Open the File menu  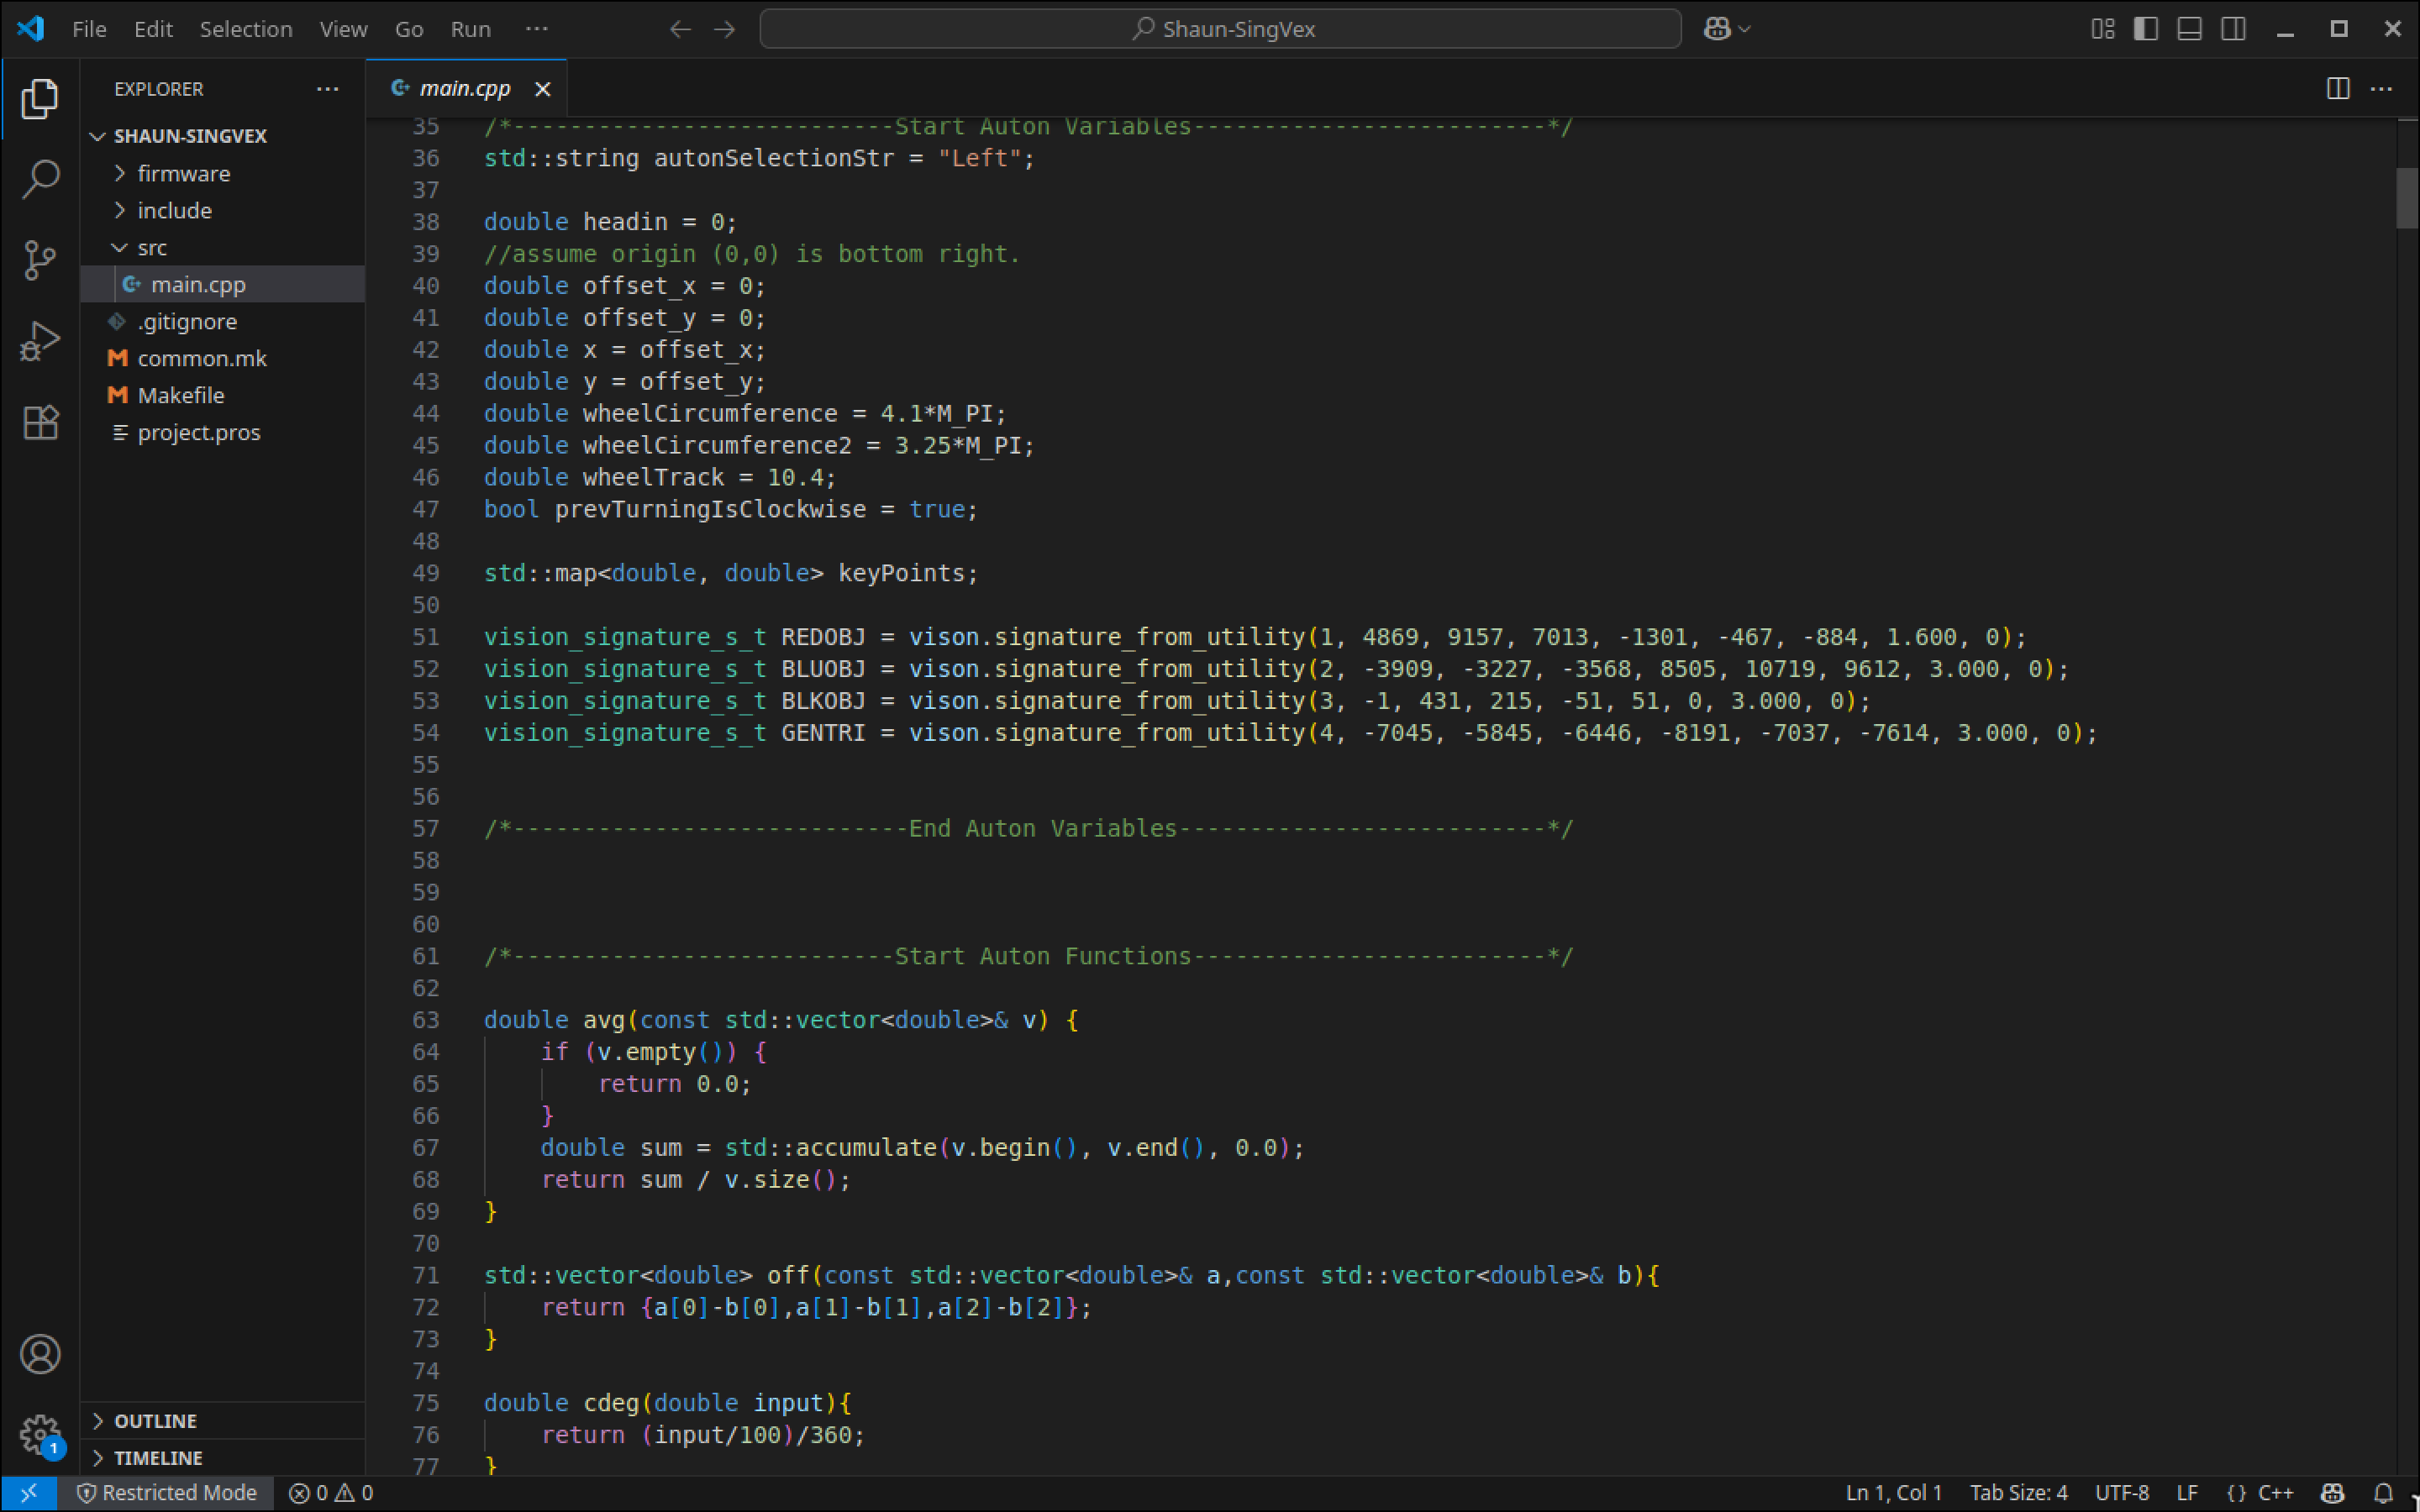pos(89,29)
